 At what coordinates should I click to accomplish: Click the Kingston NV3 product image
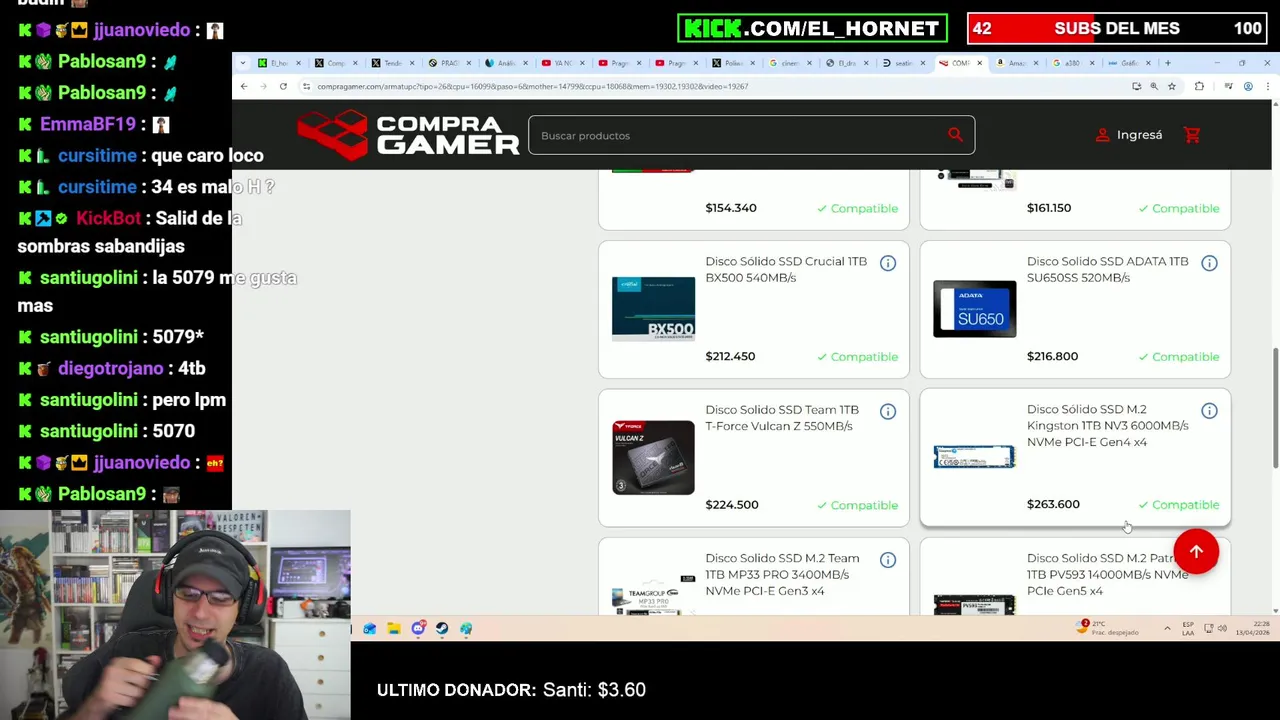point(975,457)
